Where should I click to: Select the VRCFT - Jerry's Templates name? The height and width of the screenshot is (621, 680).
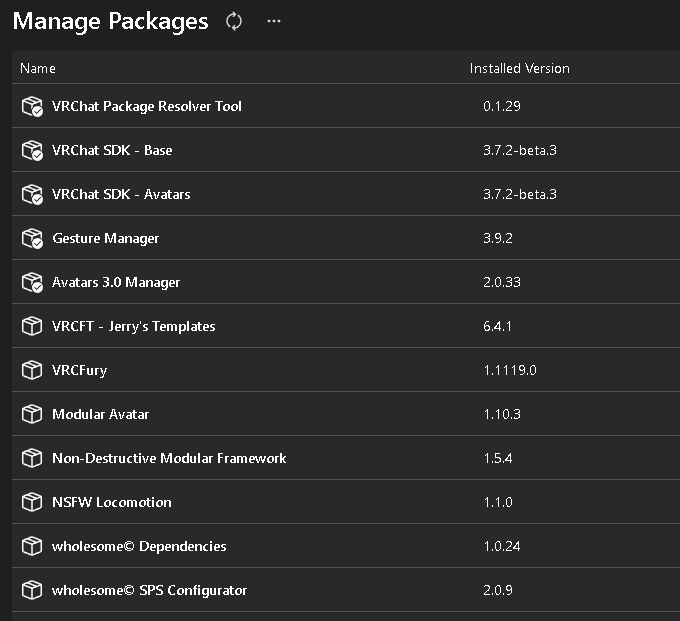[134, 326]
